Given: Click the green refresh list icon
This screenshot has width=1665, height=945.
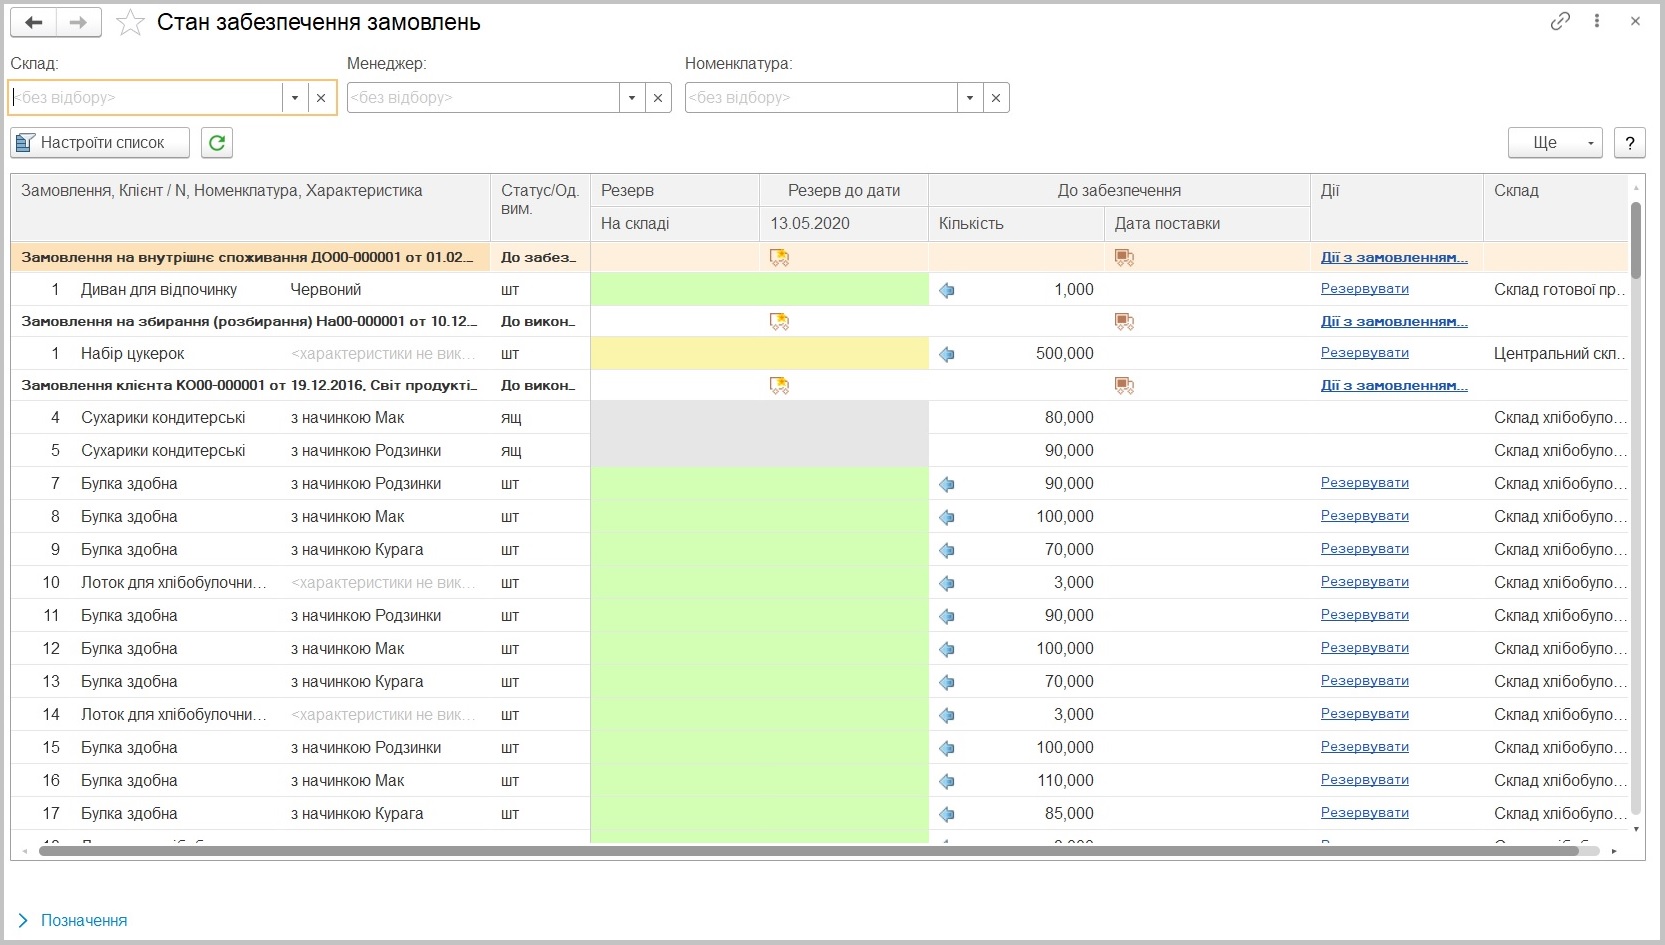Looking at the screenshot, I should tap(217, 143).
